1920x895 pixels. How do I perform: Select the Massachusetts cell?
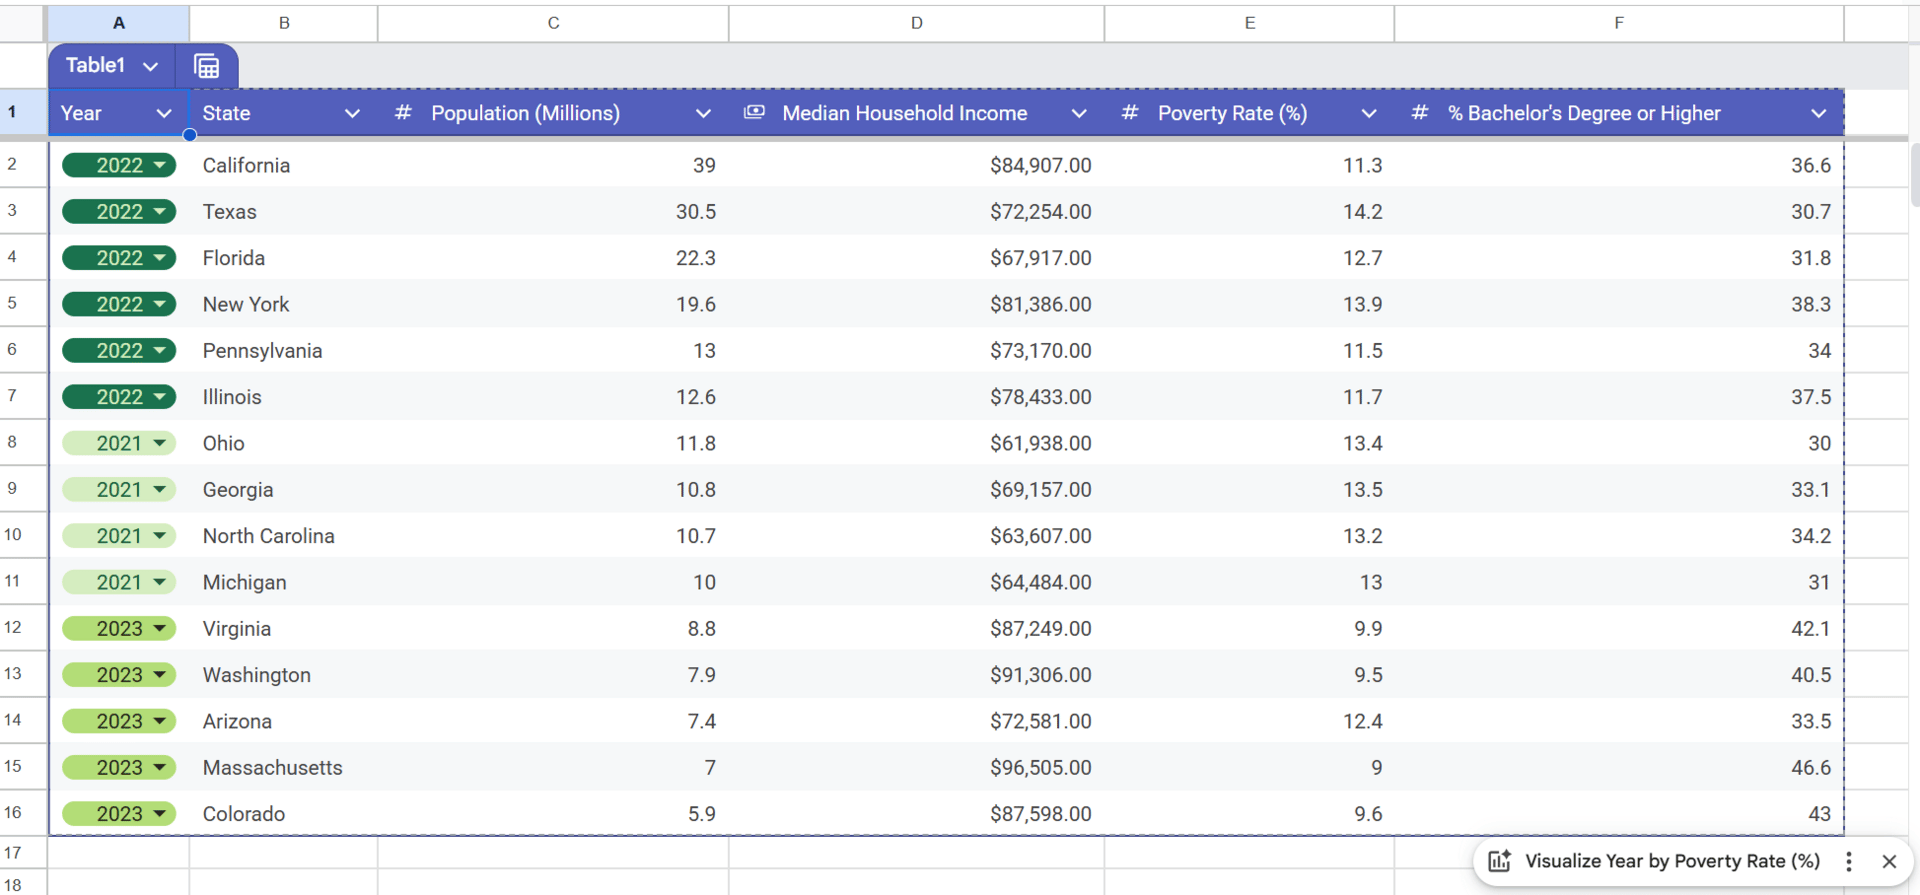pyautogui.click(x=272, y=768)
